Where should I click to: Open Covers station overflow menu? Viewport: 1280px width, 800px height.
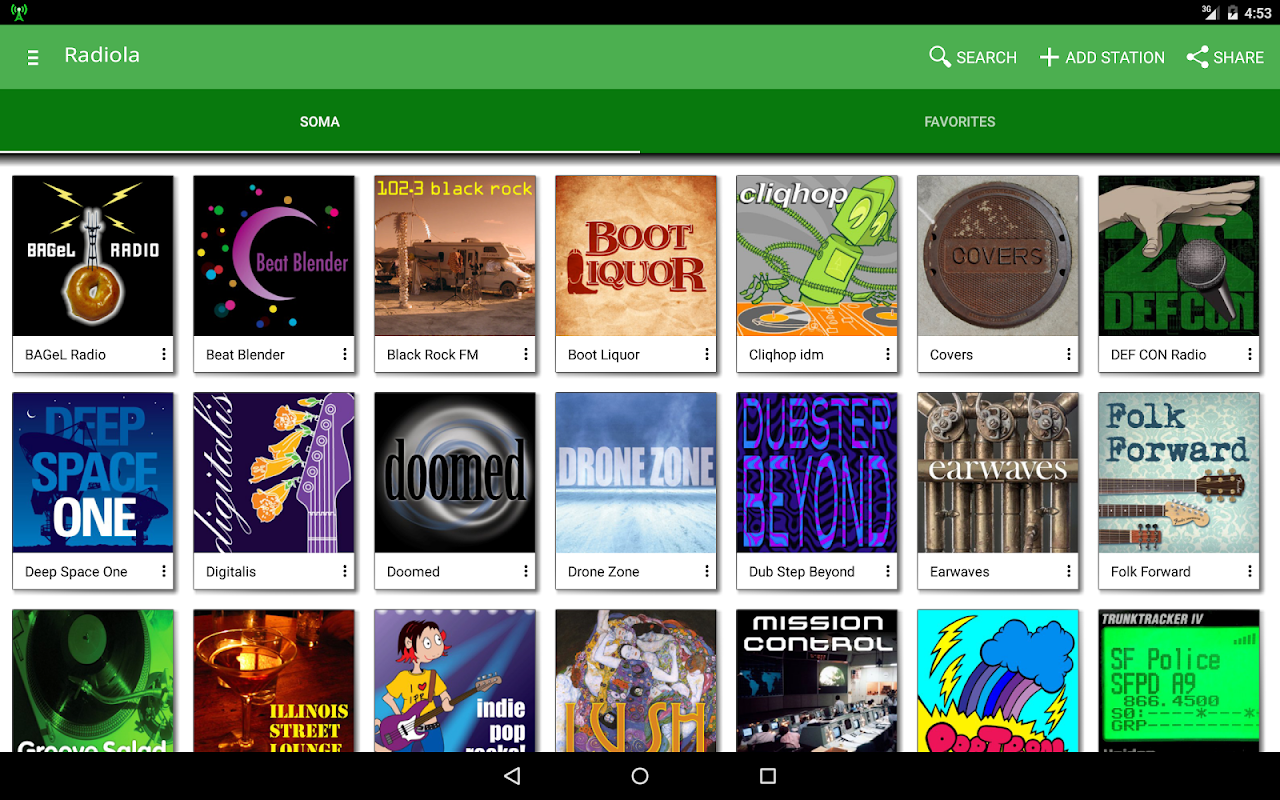pos(1069,354)
